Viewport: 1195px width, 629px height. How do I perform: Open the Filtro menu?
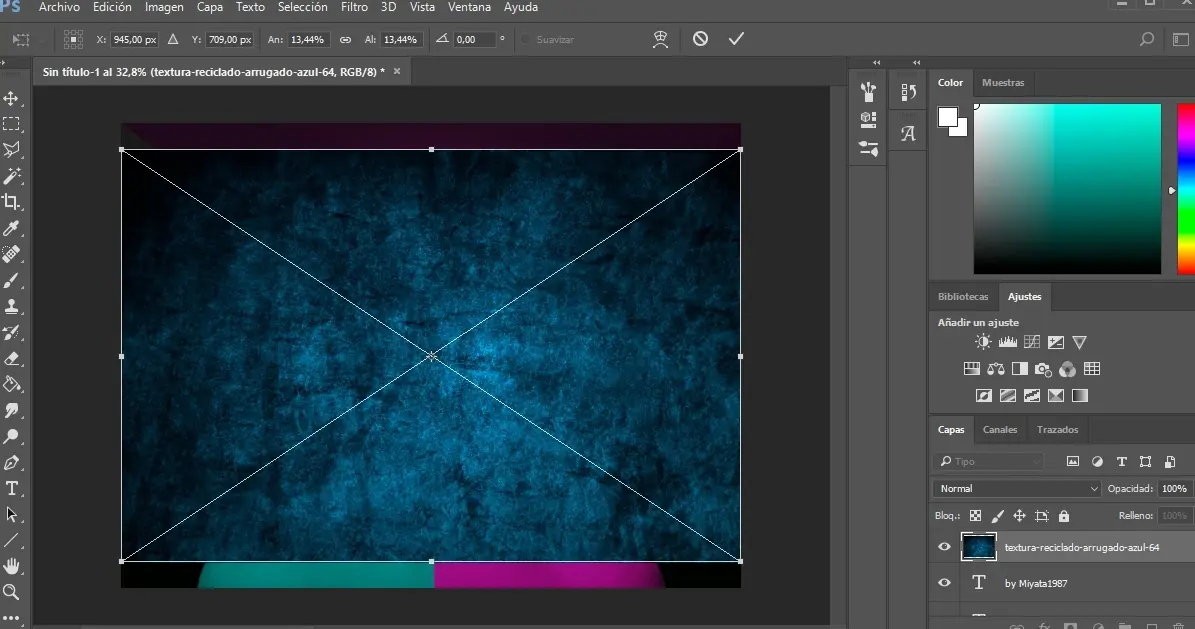[x=354, y=7]
